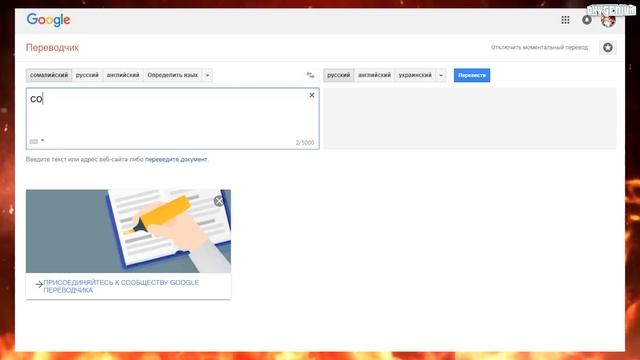Choose Определить язык option
640x360 pixels.
(173, 75)
